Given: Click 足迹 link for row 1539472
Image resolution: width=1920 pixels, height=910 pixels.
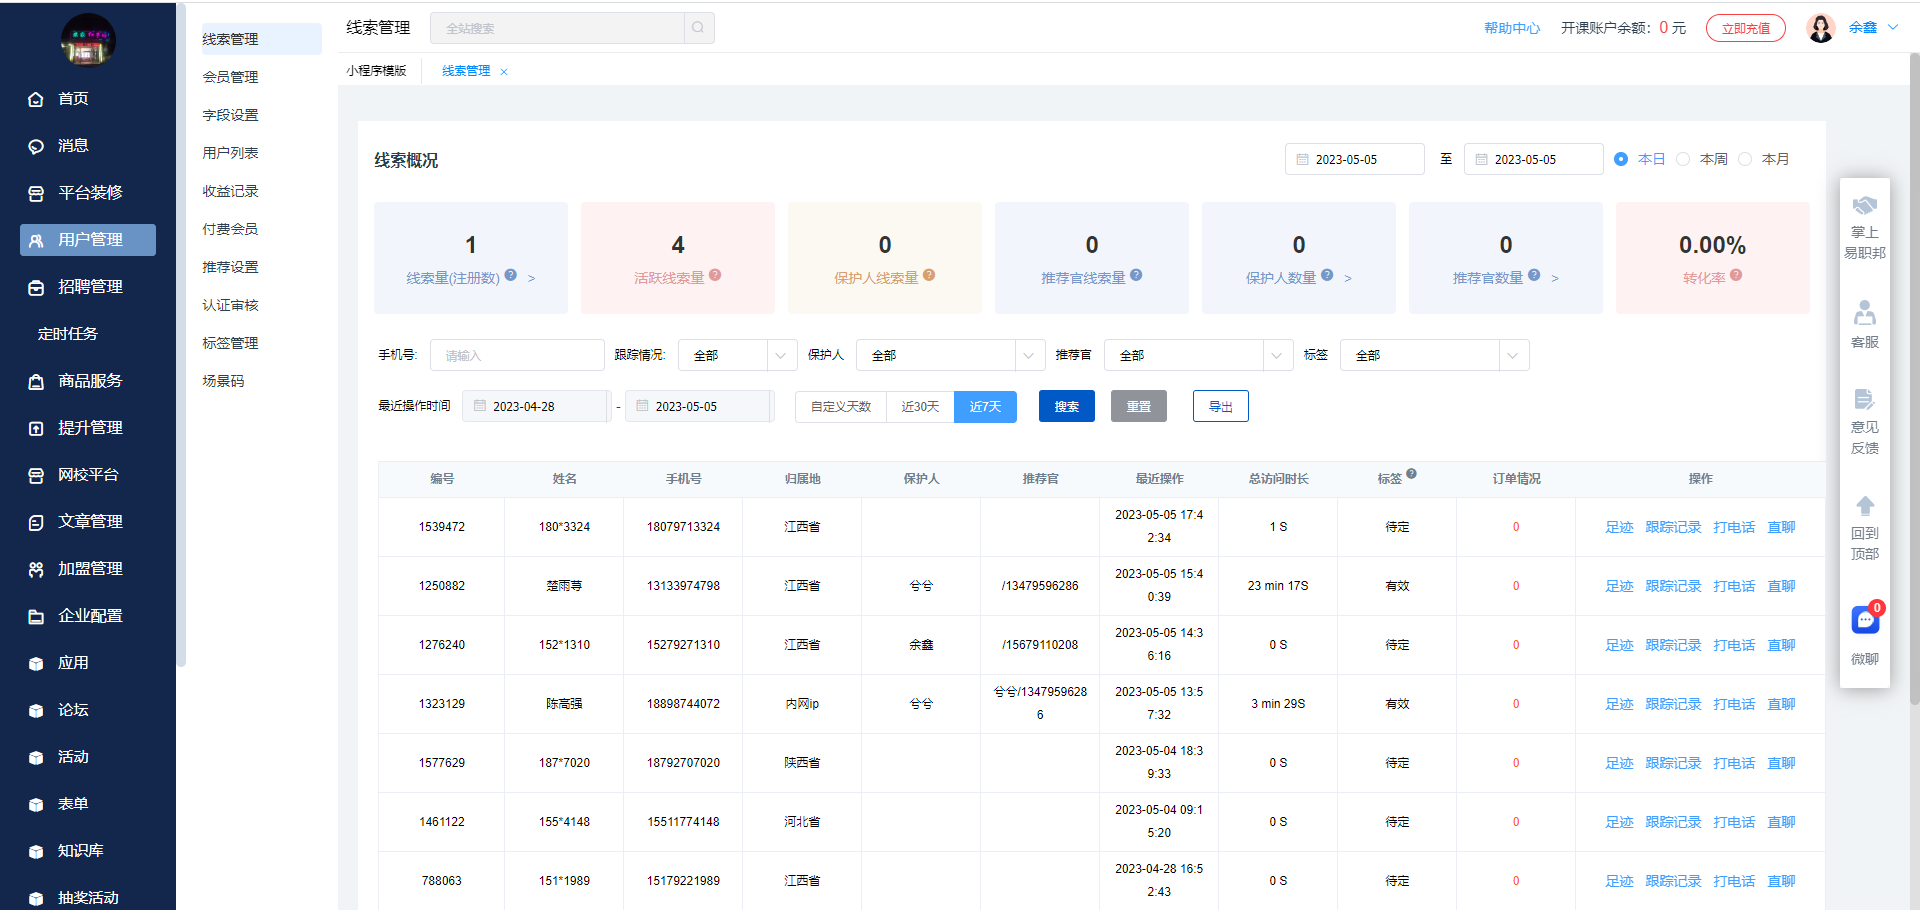Looking at the screenshot, I should point(1619,527).
